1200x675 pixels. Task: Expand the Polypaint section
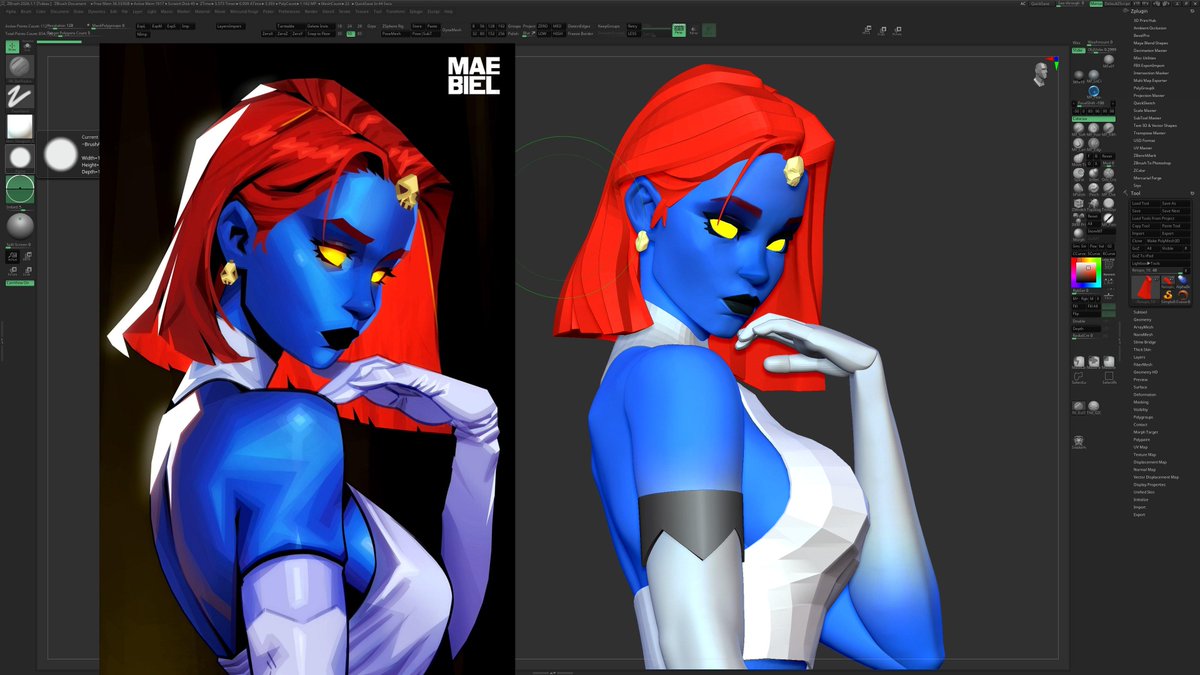[x=1141, y=439]
